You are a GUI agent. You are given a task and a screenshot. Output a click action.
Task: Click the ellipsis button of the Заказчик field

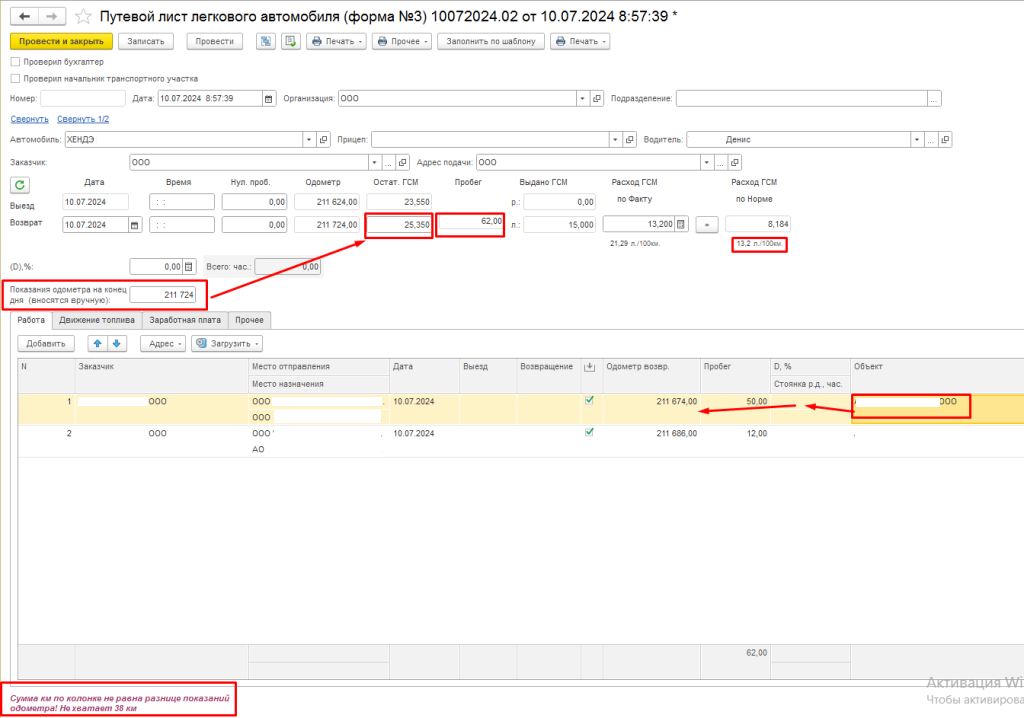389,162
